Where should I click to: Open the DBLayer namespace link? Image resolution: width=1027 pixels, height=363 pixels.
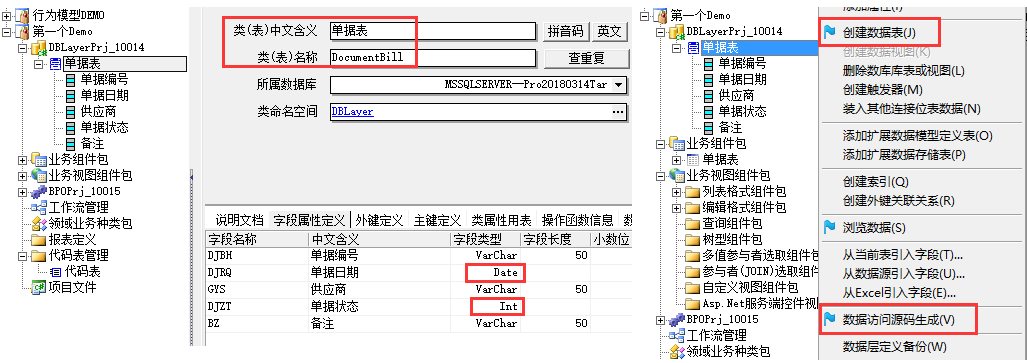[x=352, y=111]
